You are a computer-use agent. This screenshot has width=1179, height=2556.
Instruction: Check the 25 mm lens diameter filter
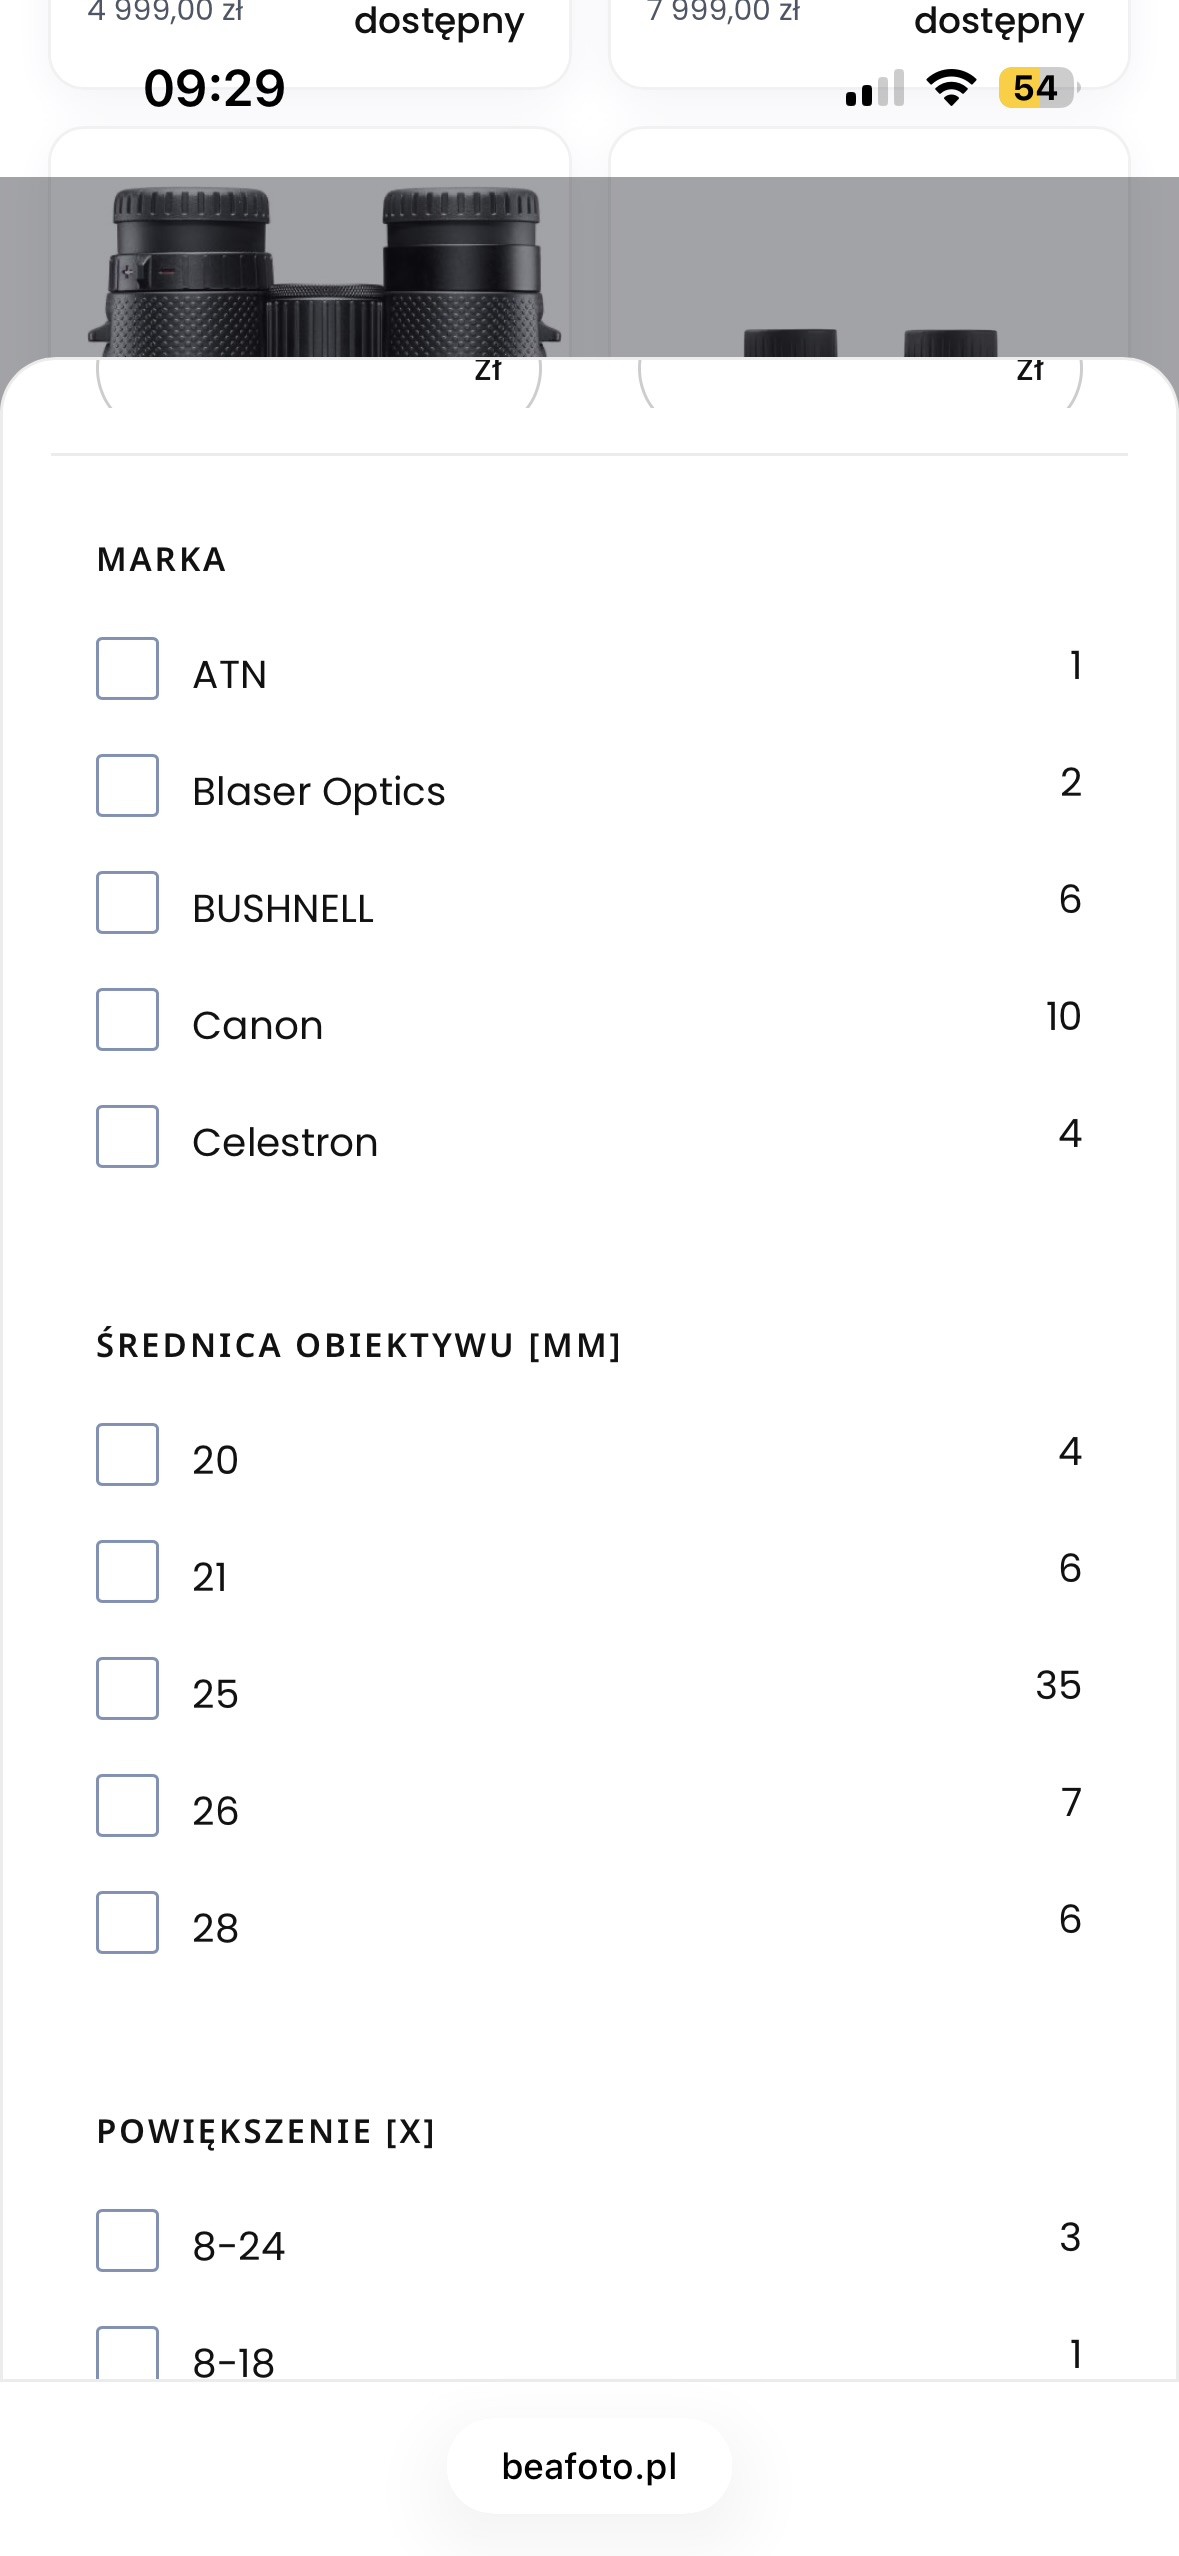click(127, 1688)
